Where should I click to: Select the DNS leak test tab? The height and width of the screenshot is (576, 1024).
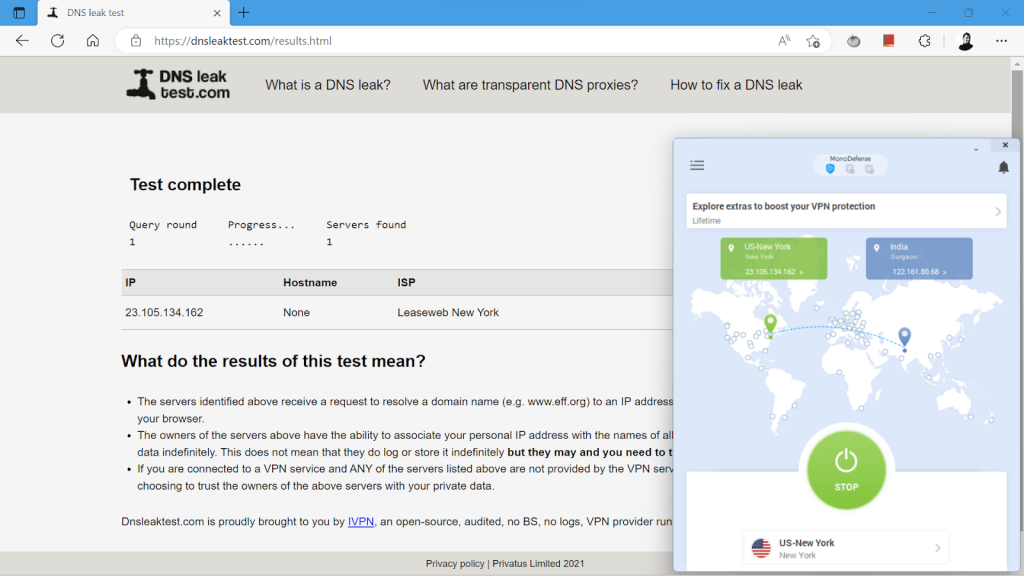[134, 13]
